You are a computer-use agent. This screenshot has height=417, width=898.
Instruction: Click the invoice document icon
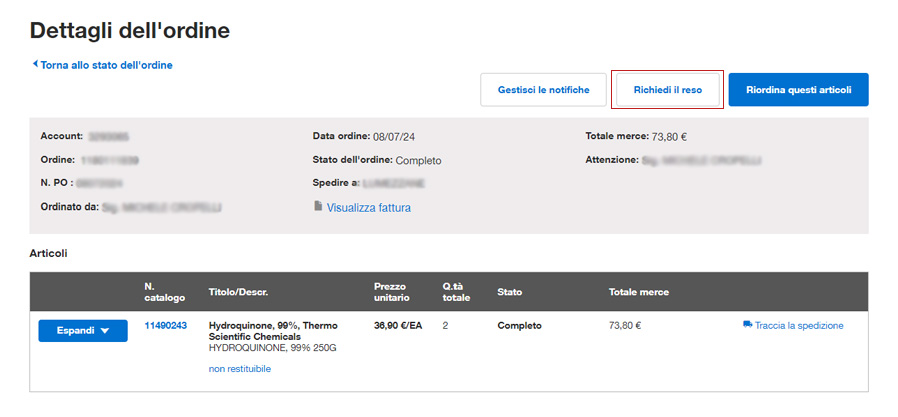(x=318, y=206)
